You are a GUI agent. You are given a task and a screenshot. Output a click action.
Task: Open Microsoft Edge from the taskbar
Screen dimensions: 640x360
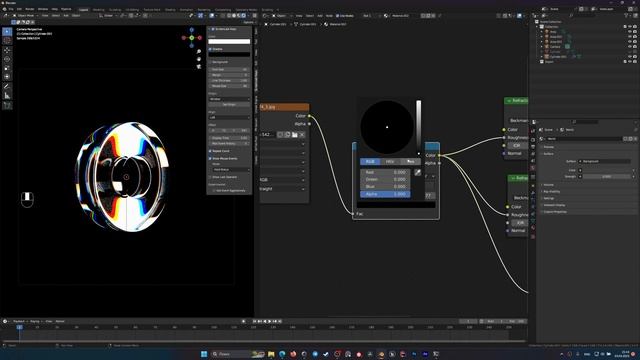pos(282,354)
